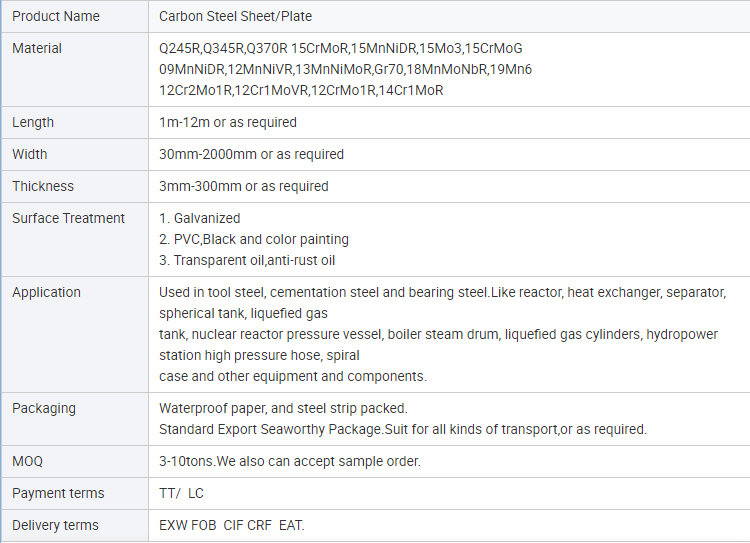750x543 pixels.
Task: Select the 30mm-2000mm width value
Action: [251, 154]
